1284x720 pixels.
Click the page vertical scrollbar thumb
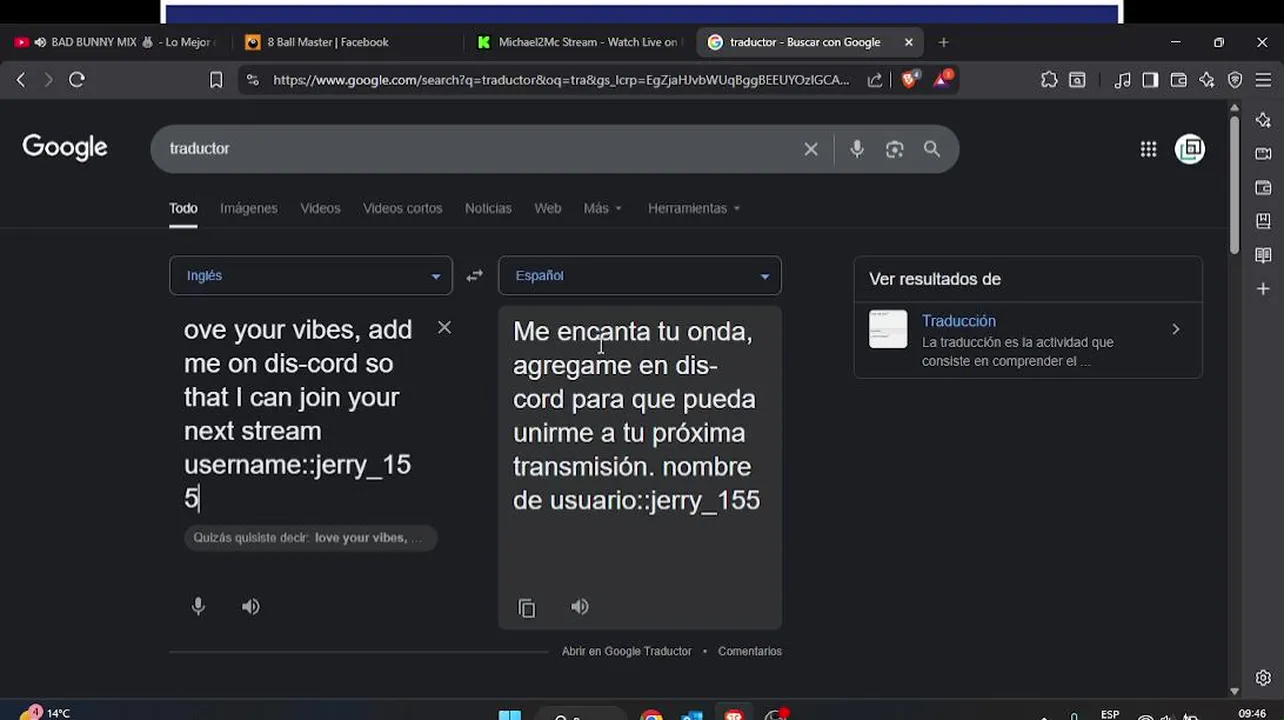coord(1234,184)
